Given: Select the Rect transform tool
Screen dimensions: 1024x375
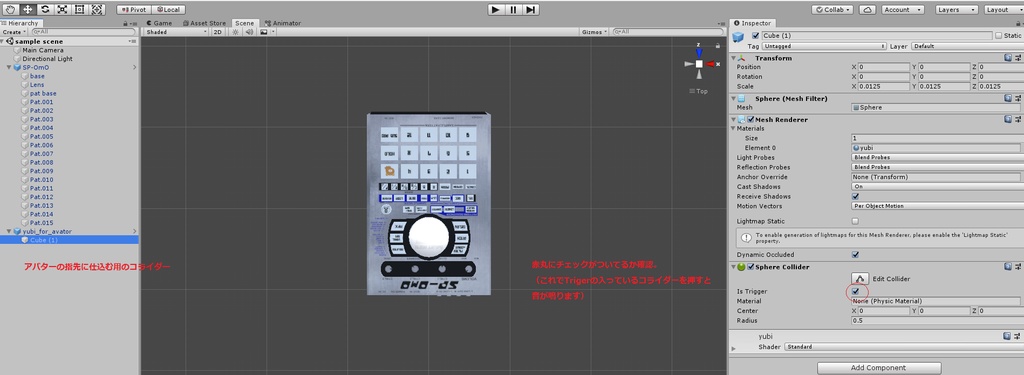Looking at the screenshot, I should [79, 9].
